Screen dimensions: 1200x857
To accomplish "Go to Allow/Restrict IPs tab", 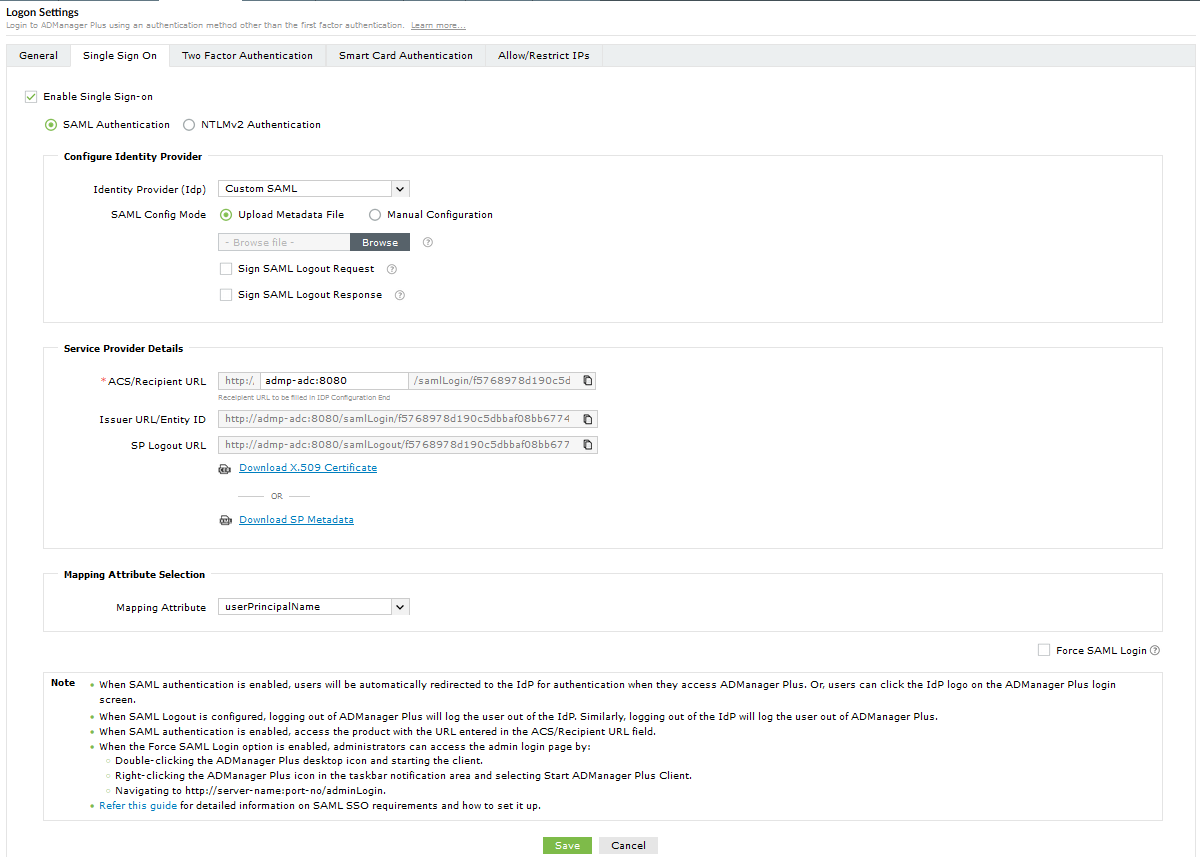I will (544, 56).
